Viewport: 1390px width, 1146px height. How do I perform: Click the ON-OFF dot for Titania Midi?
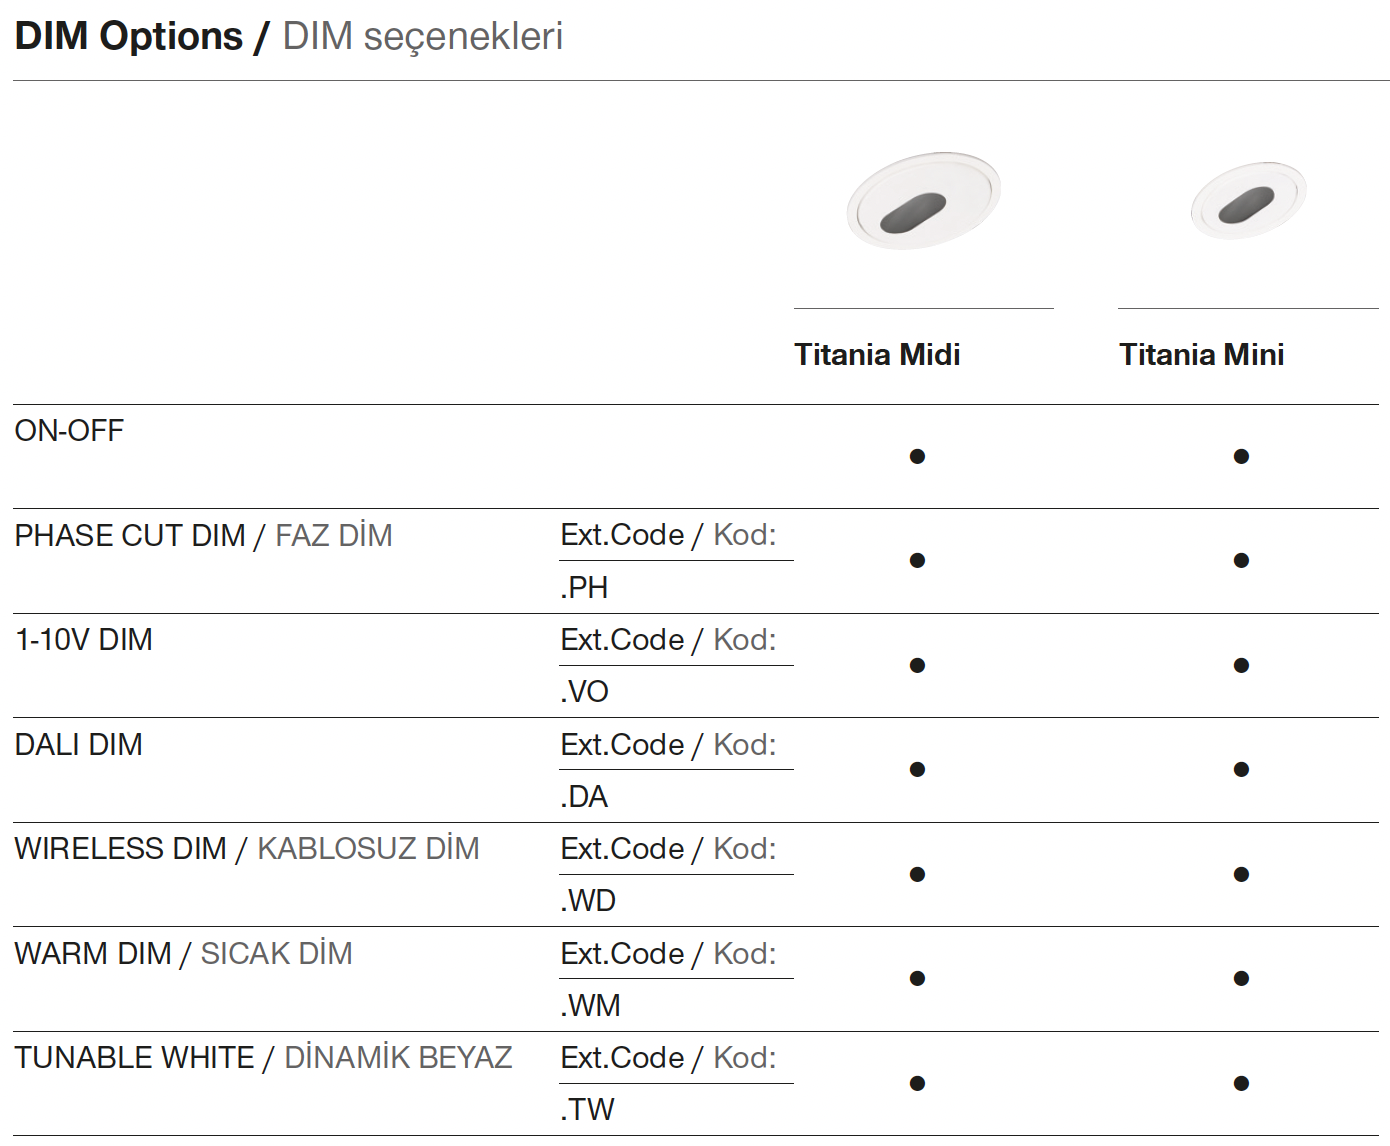(x=917, y=457)
